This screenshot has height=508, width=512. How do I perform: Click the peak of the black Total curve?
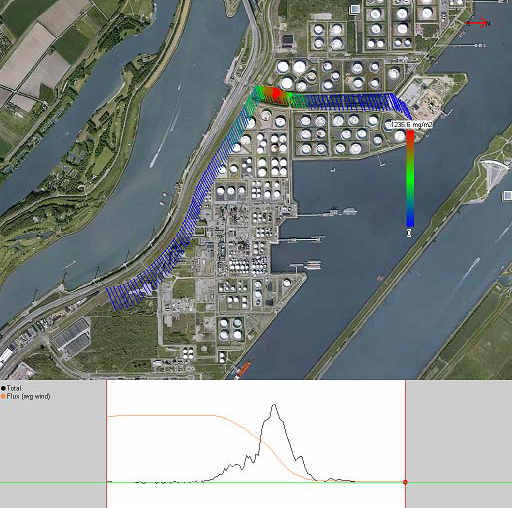click(x=274, y=405)
